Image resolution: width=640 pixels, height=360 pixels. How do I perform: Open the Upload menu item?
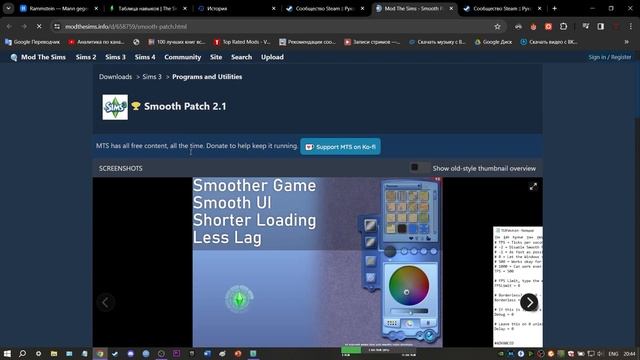click(x=272, y=57)
